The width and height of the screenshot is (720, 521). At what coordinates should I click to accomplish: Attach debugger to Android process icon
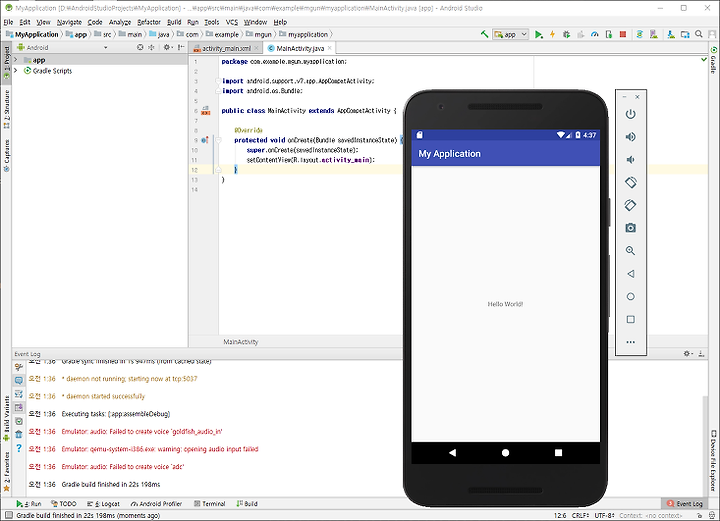609,34
